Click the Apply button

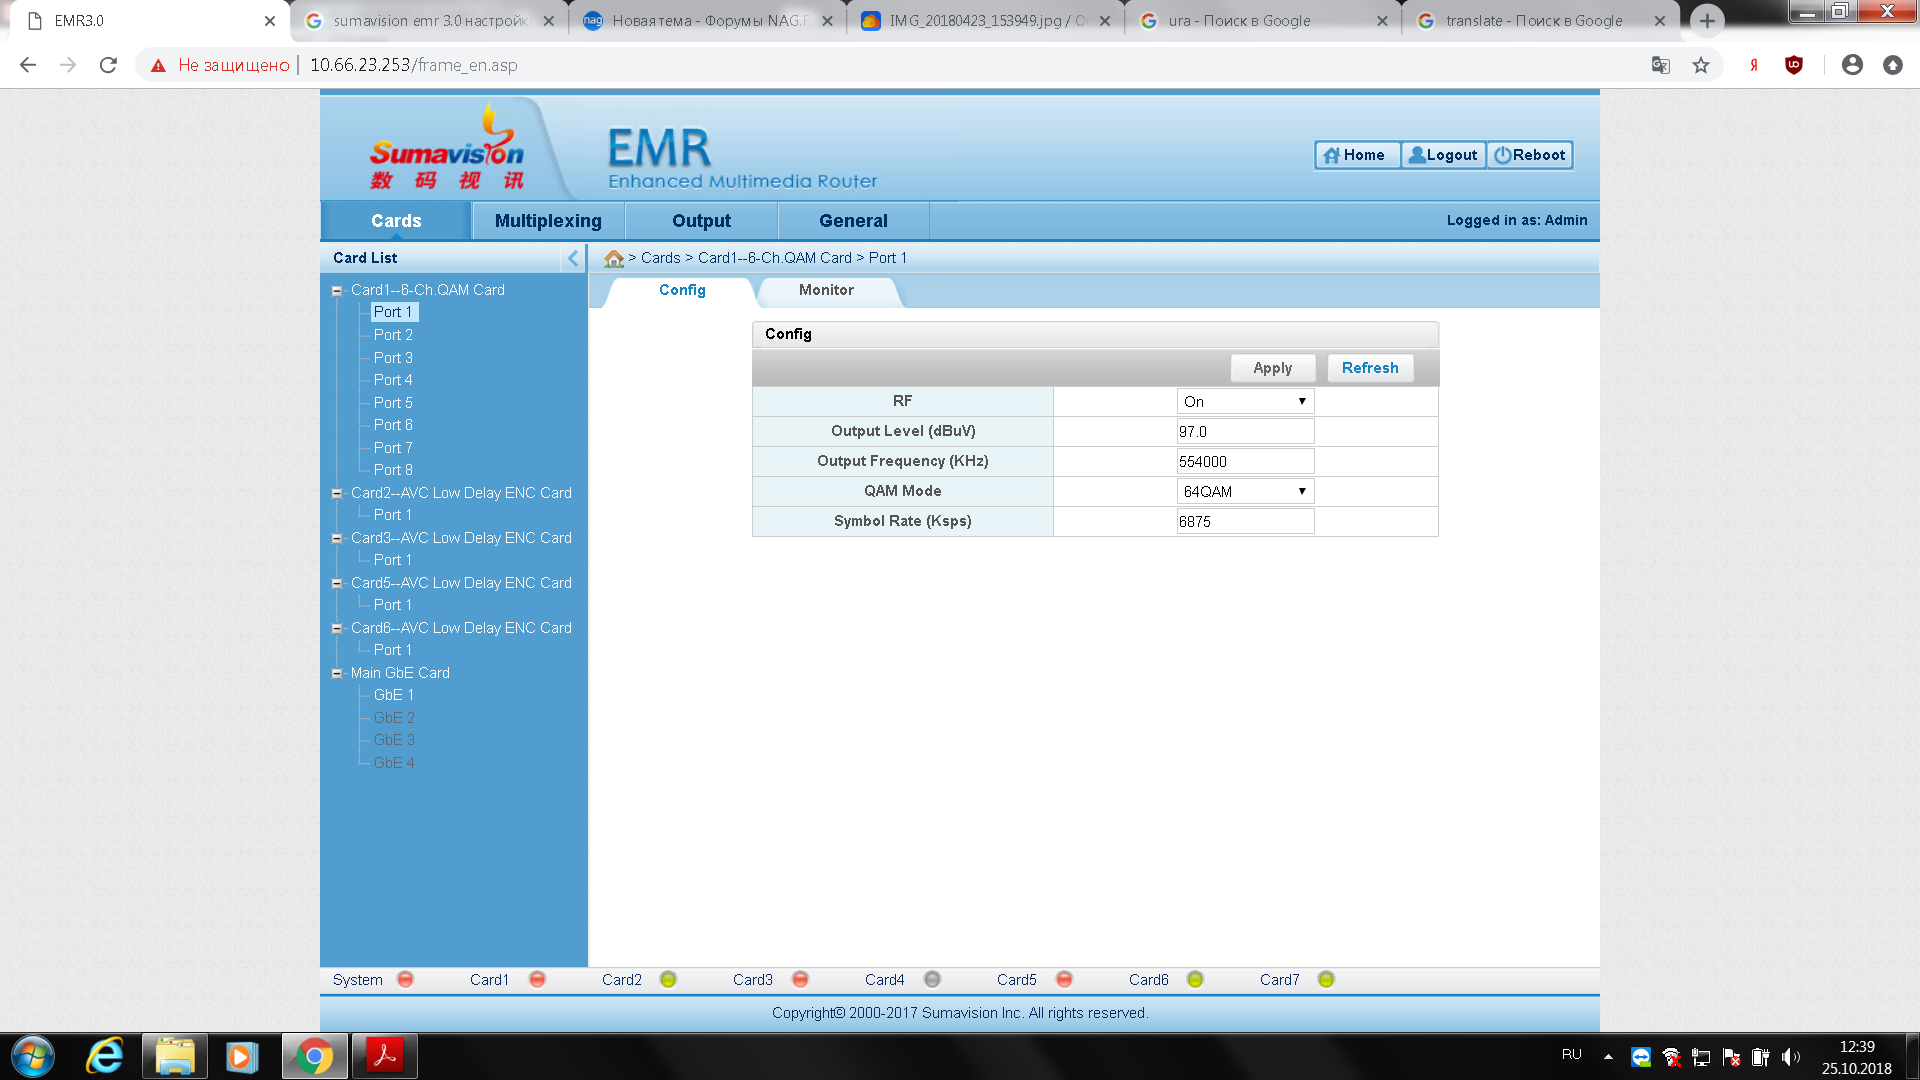1272,368
